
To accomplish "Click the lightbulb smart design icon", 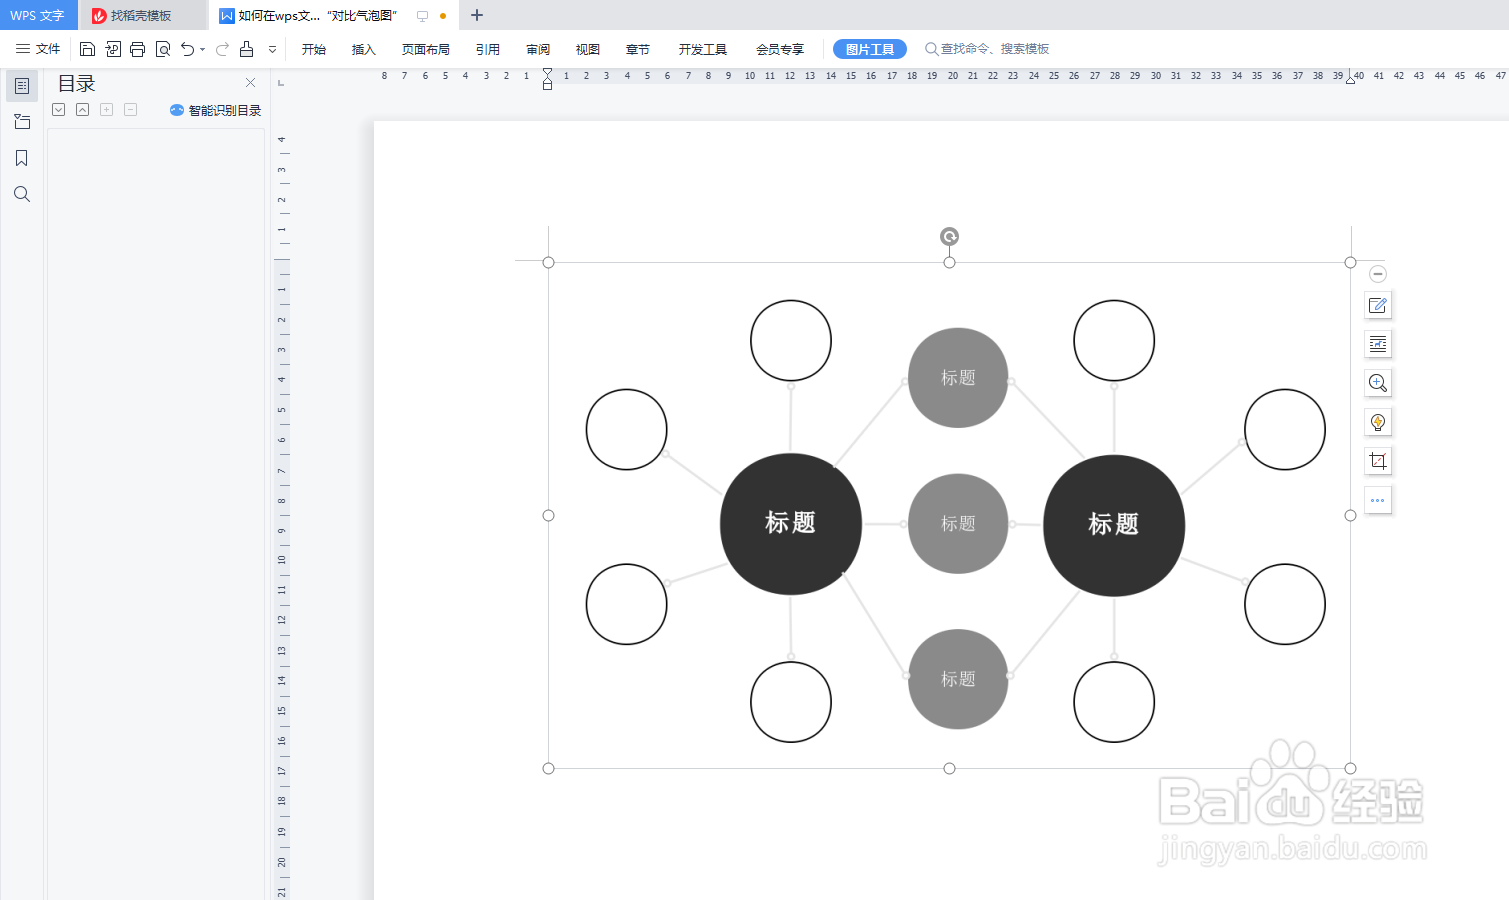I will tap(1378, 422).
